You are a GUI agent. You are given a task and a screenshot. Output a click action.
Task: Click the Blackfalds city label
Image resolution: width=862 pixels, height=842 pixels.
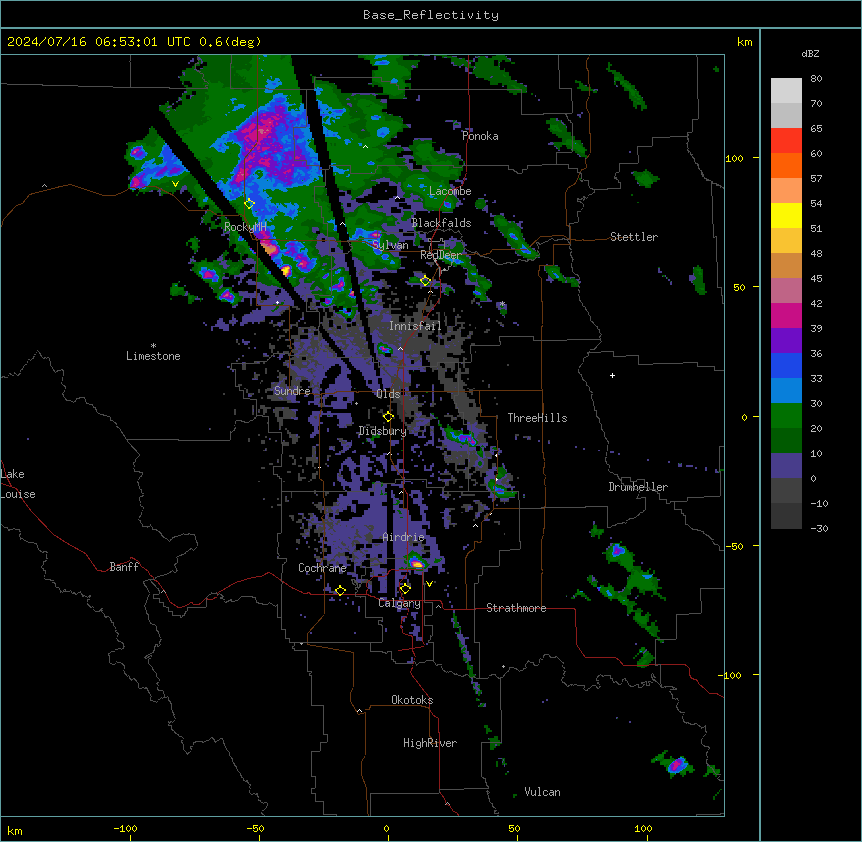point(441,223)
